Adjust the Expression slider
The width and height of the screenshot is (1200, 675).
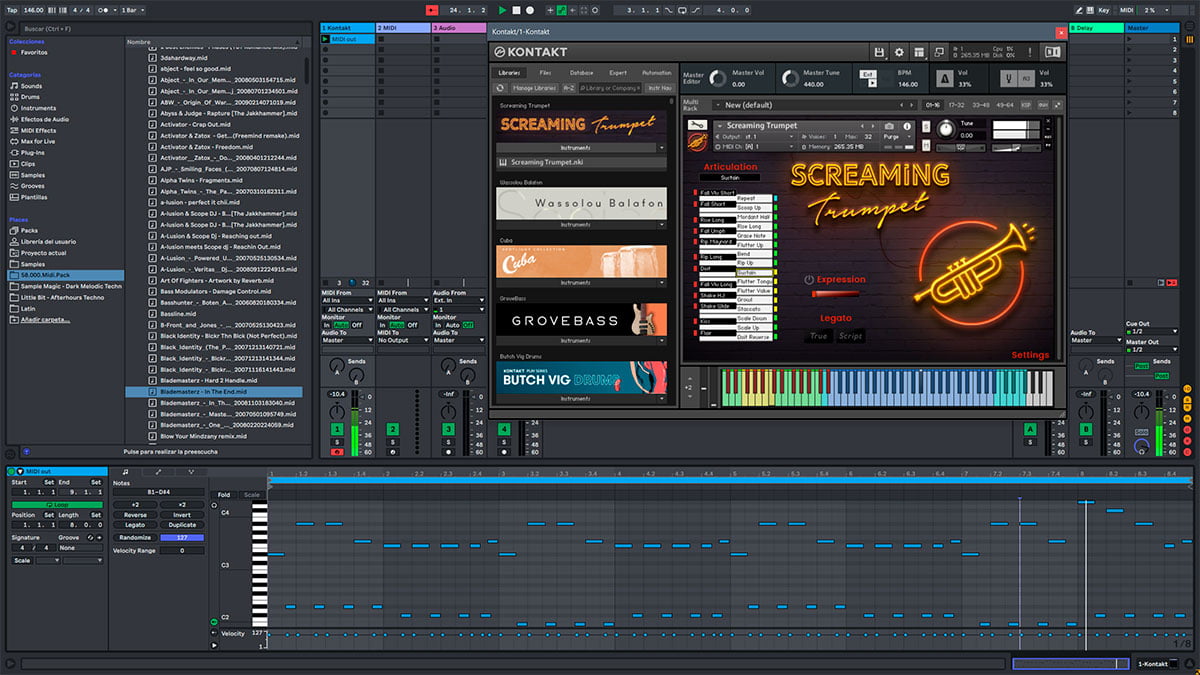click(x=837, y=293)
